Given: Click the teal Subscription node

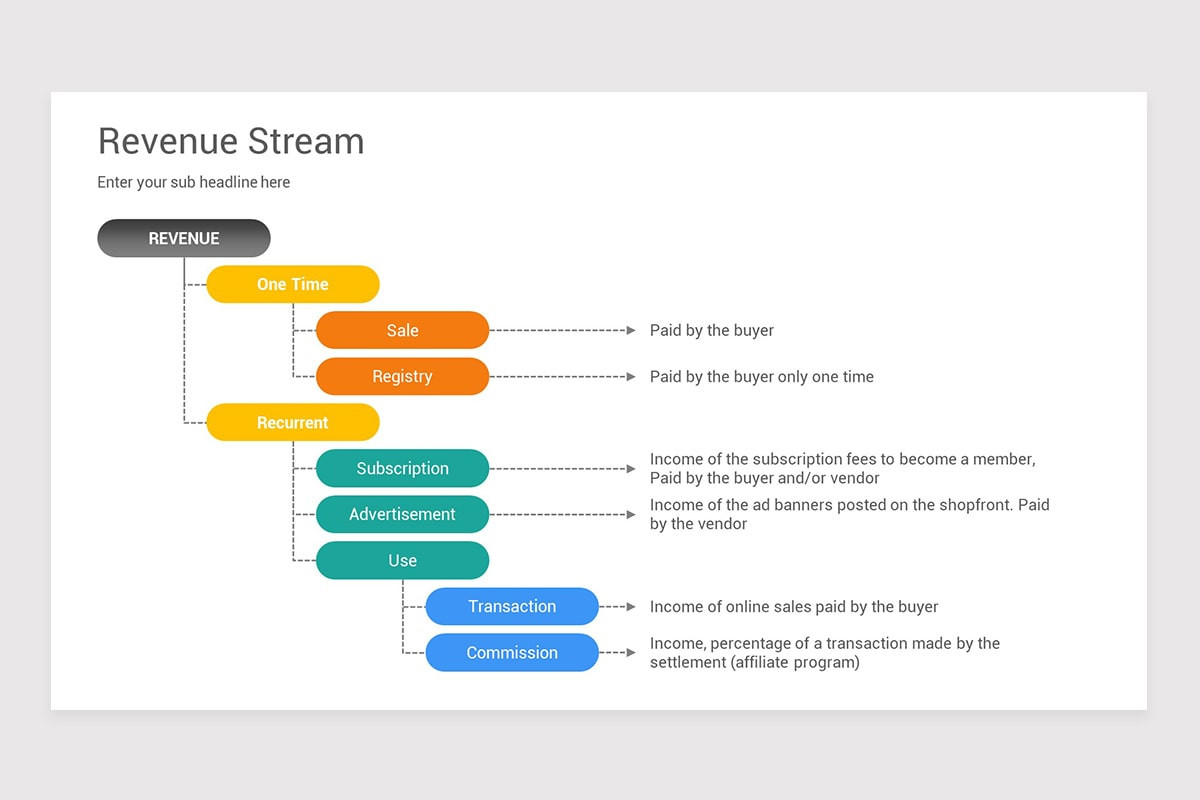Looking at the screenshot, I should (x=402, y=468).
